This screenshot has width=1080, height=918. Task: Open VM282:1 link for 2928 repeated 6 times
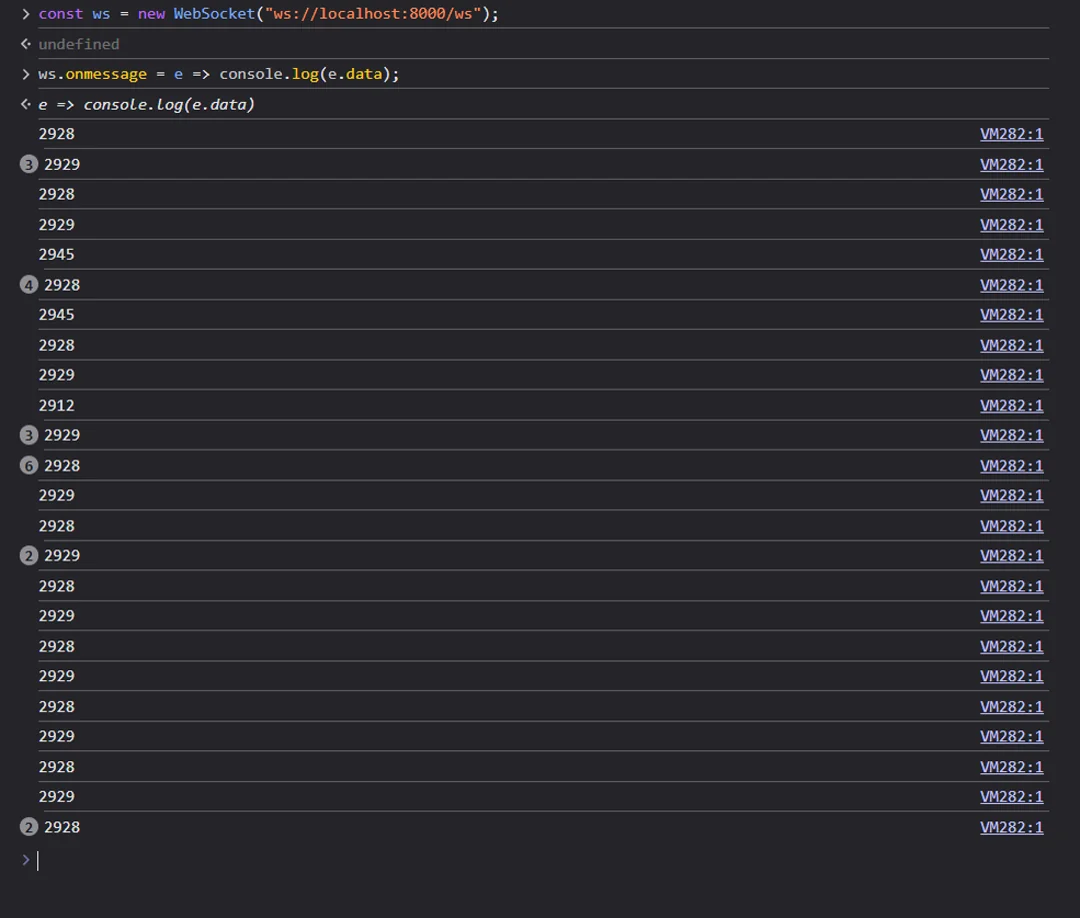click(x=1011, y=466)
